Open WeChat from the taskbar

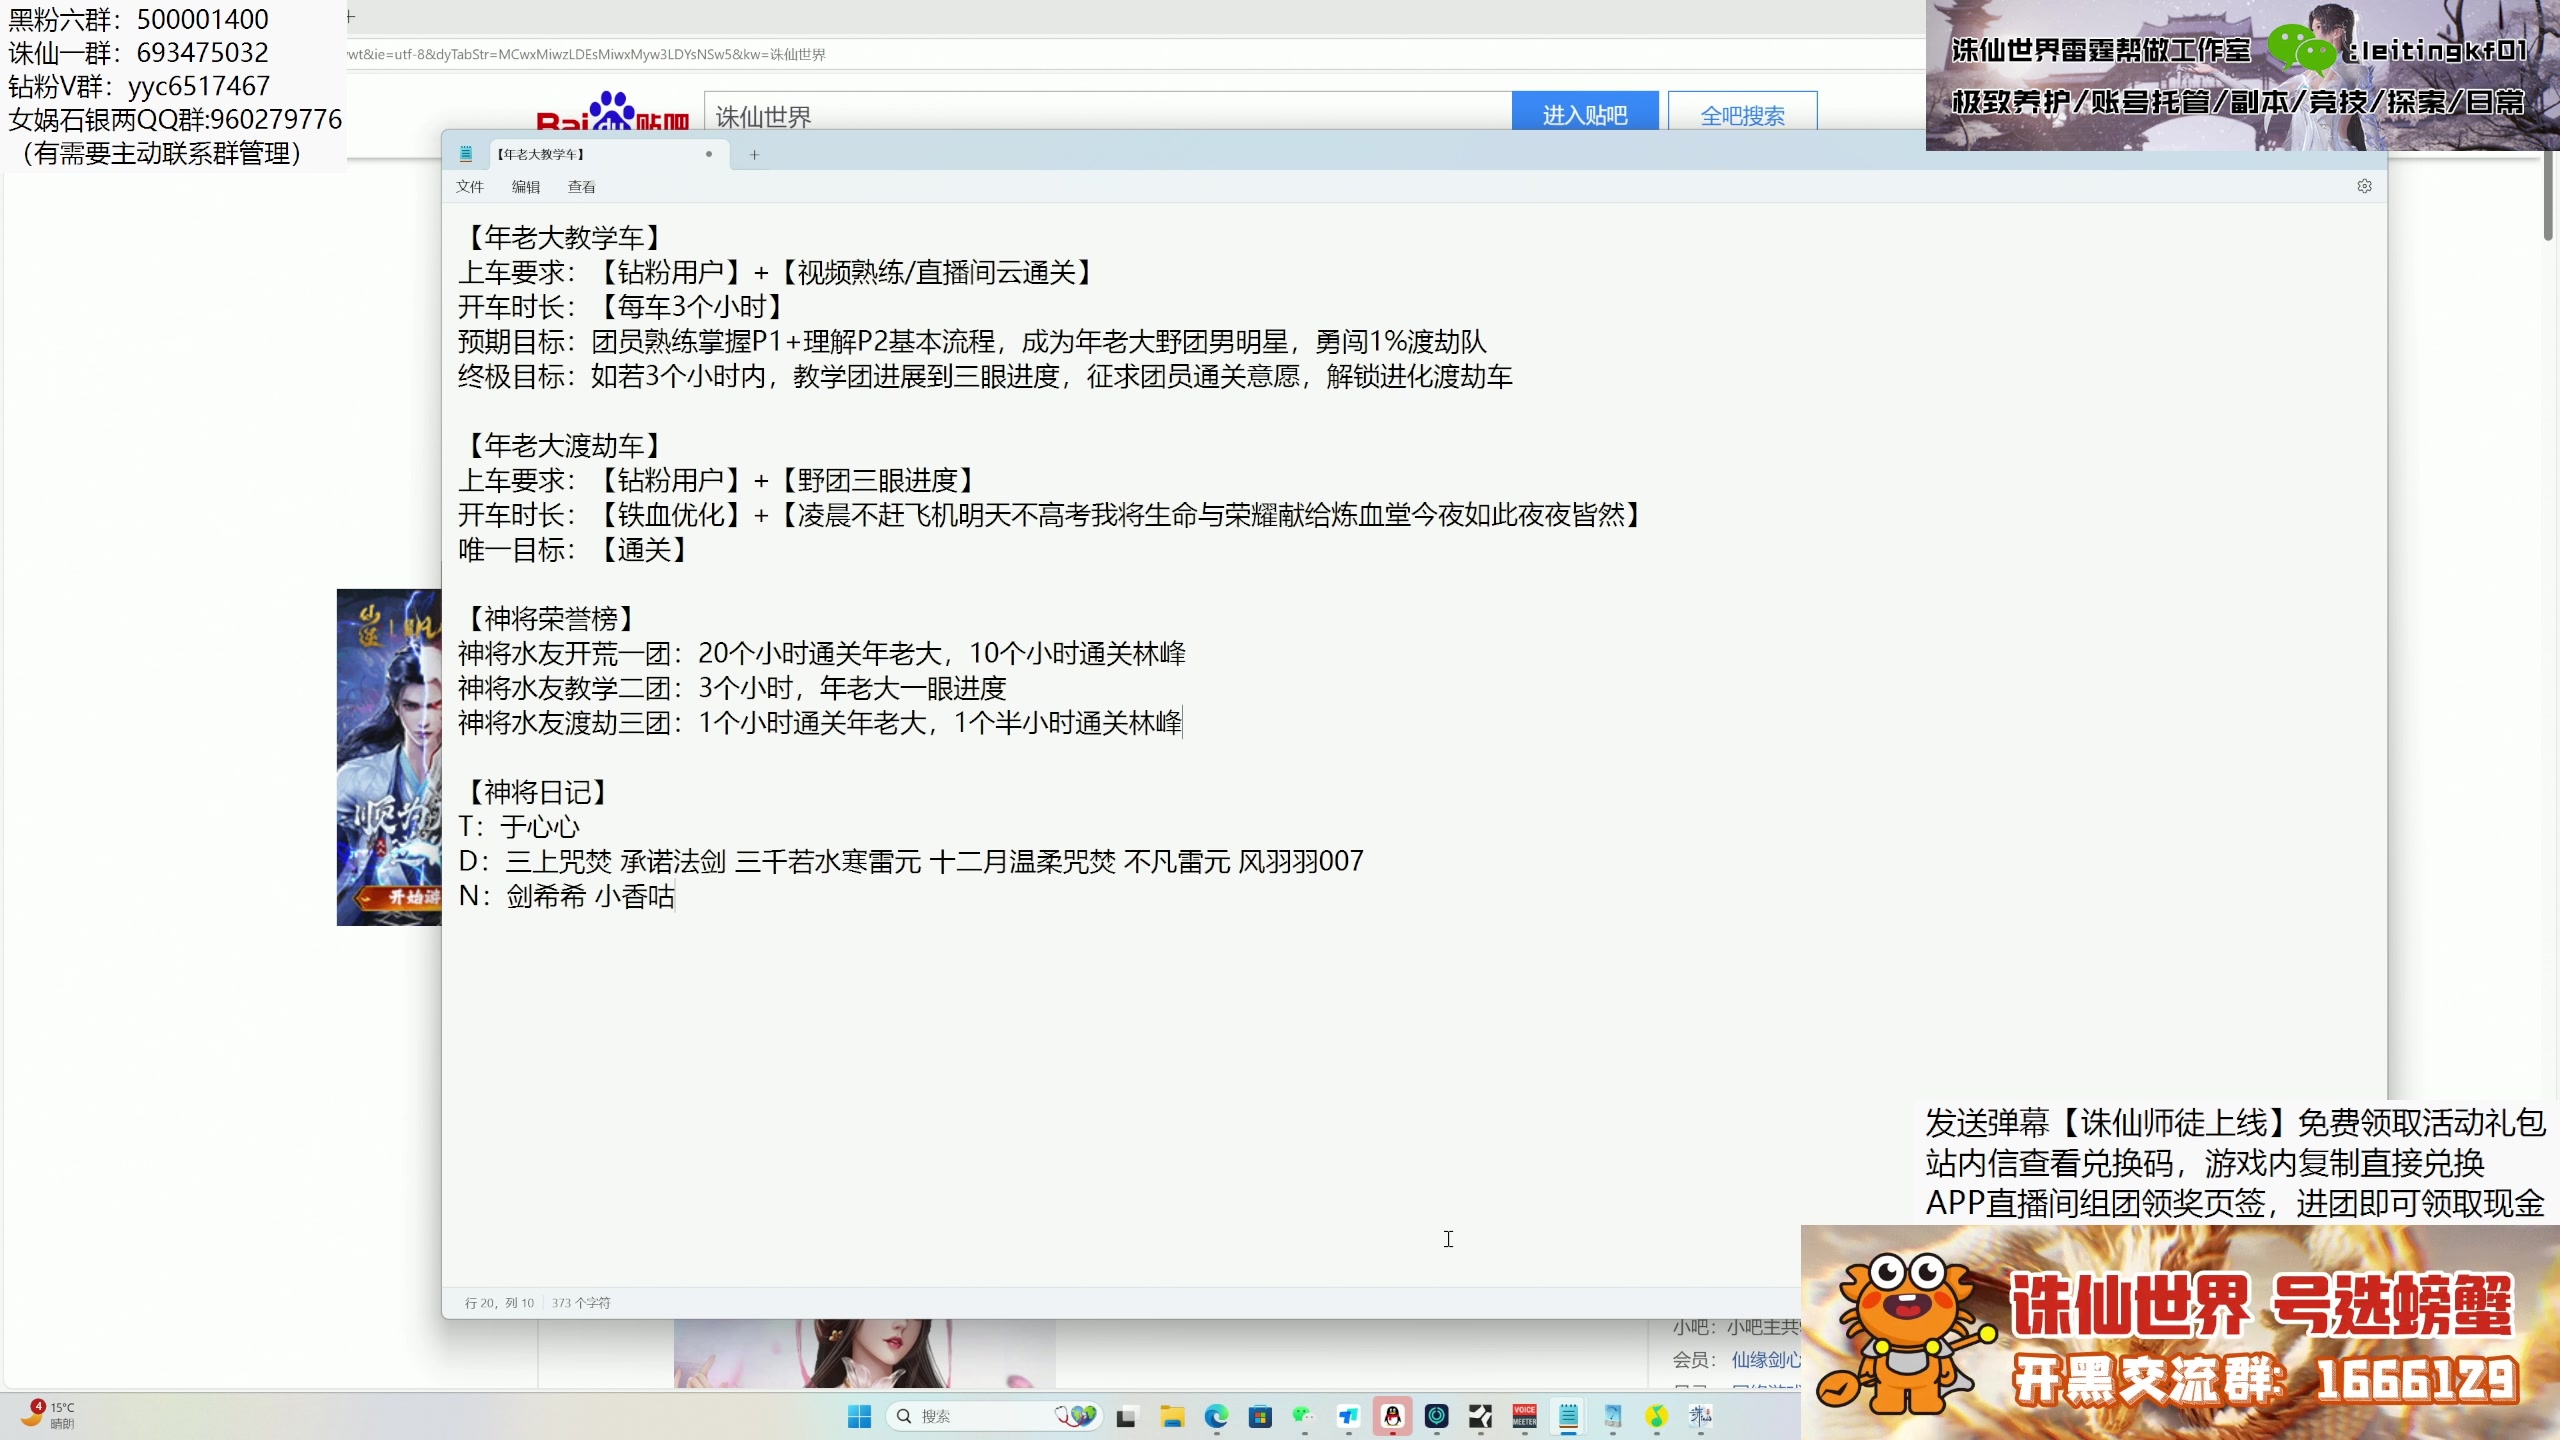[1303, 1416]
